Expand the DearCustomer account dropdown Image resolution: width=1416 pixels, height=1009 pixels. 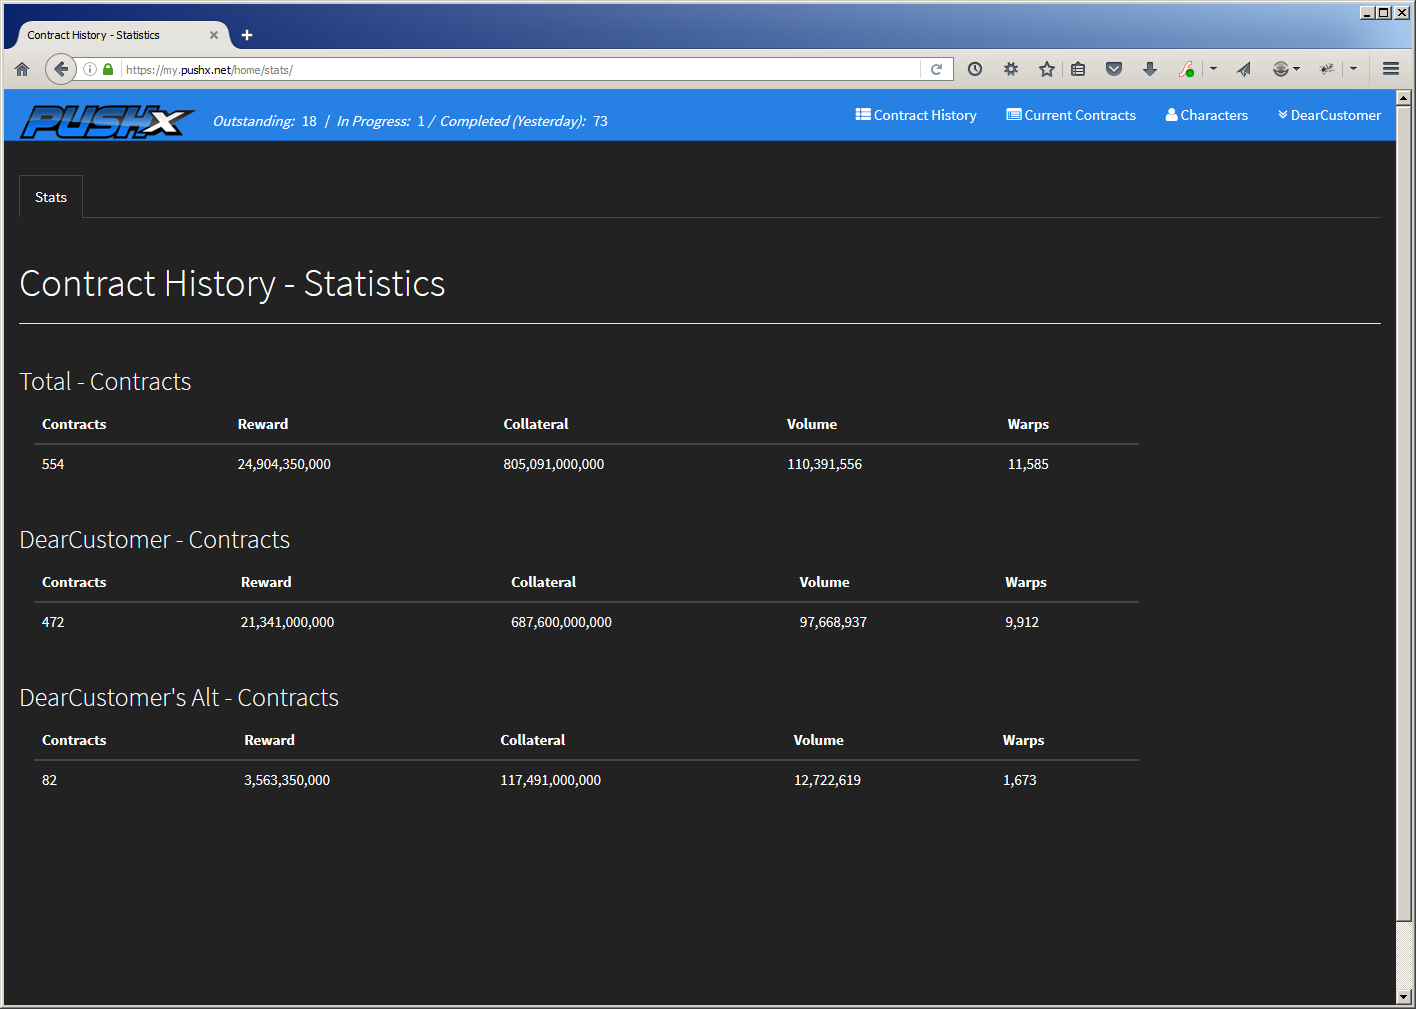(x=1329, y=115)
